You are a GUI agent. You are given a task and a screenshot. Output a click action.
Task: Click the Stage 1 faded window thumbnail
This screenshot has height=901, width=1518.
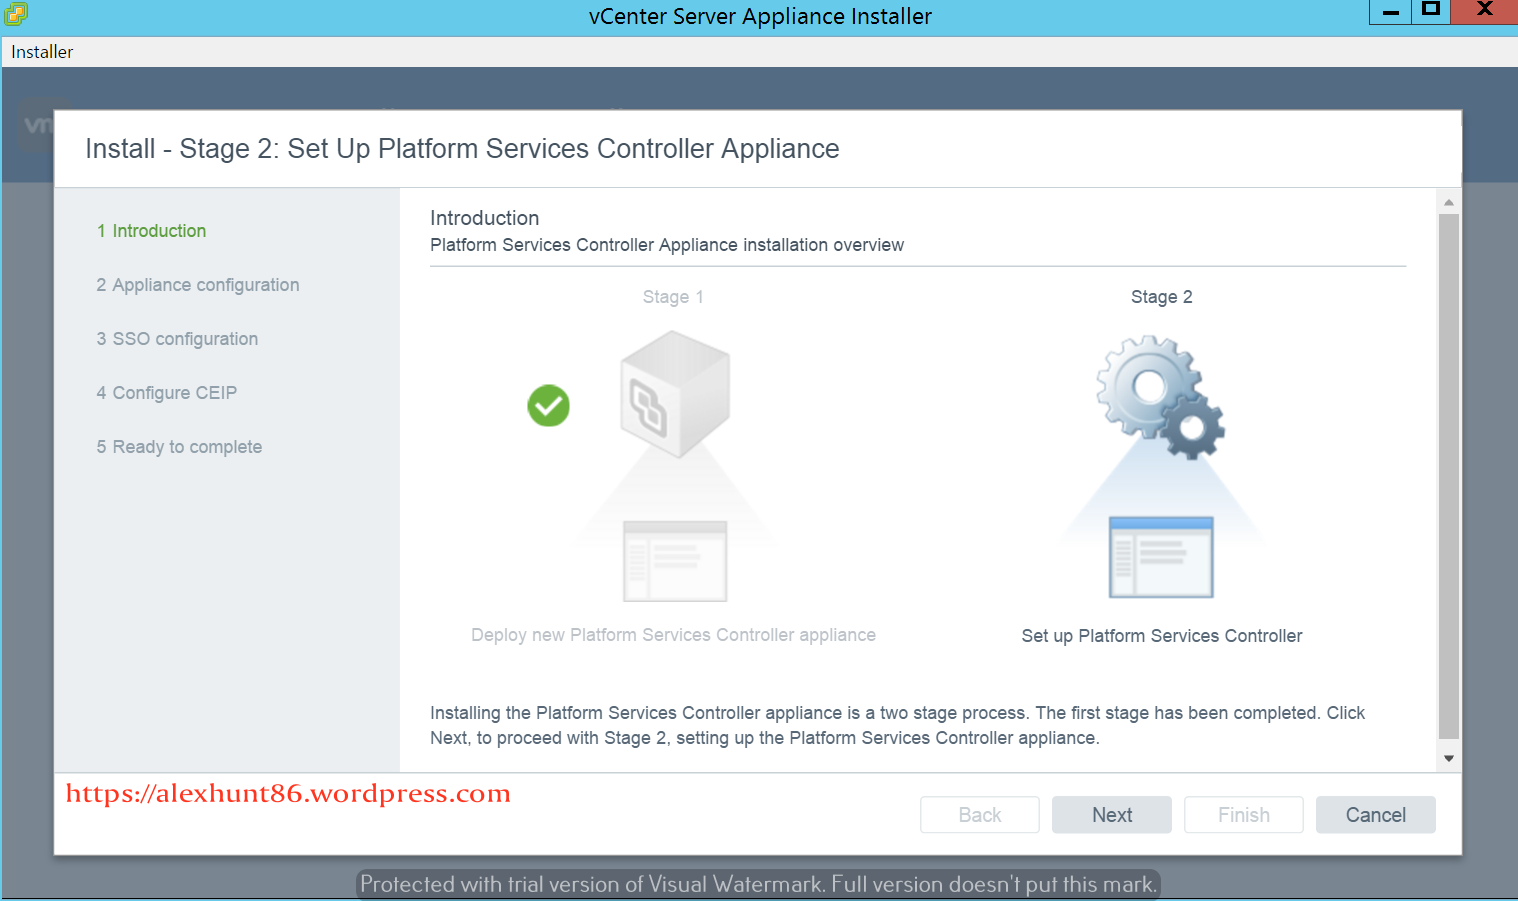675,561
